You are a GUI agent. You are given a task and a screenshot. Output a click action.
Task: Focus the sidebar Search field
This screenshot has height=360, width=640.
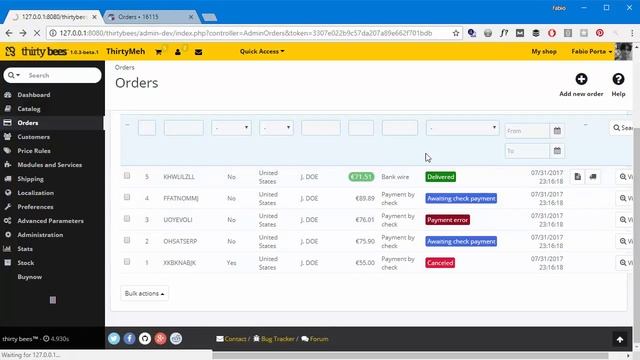click(61, 76)
